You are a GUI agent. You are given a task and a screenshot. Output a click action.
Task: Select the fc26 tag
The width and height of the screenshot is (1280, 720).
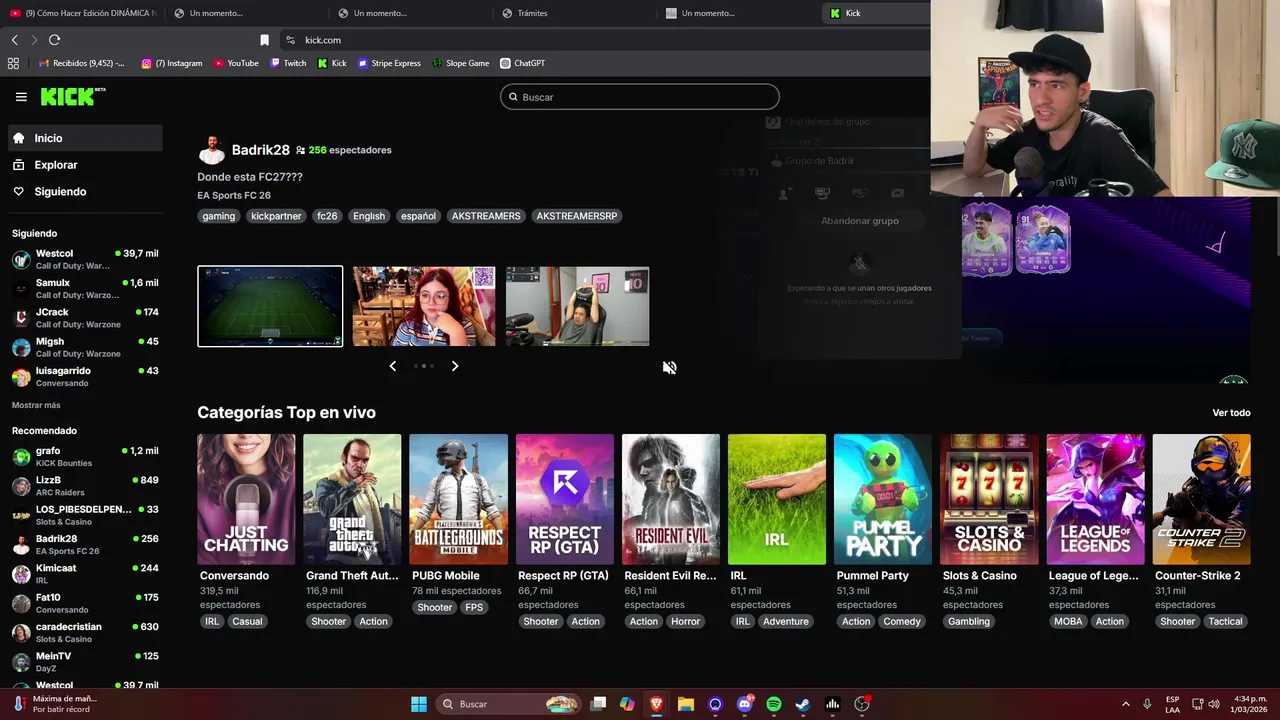coord(327,216)
